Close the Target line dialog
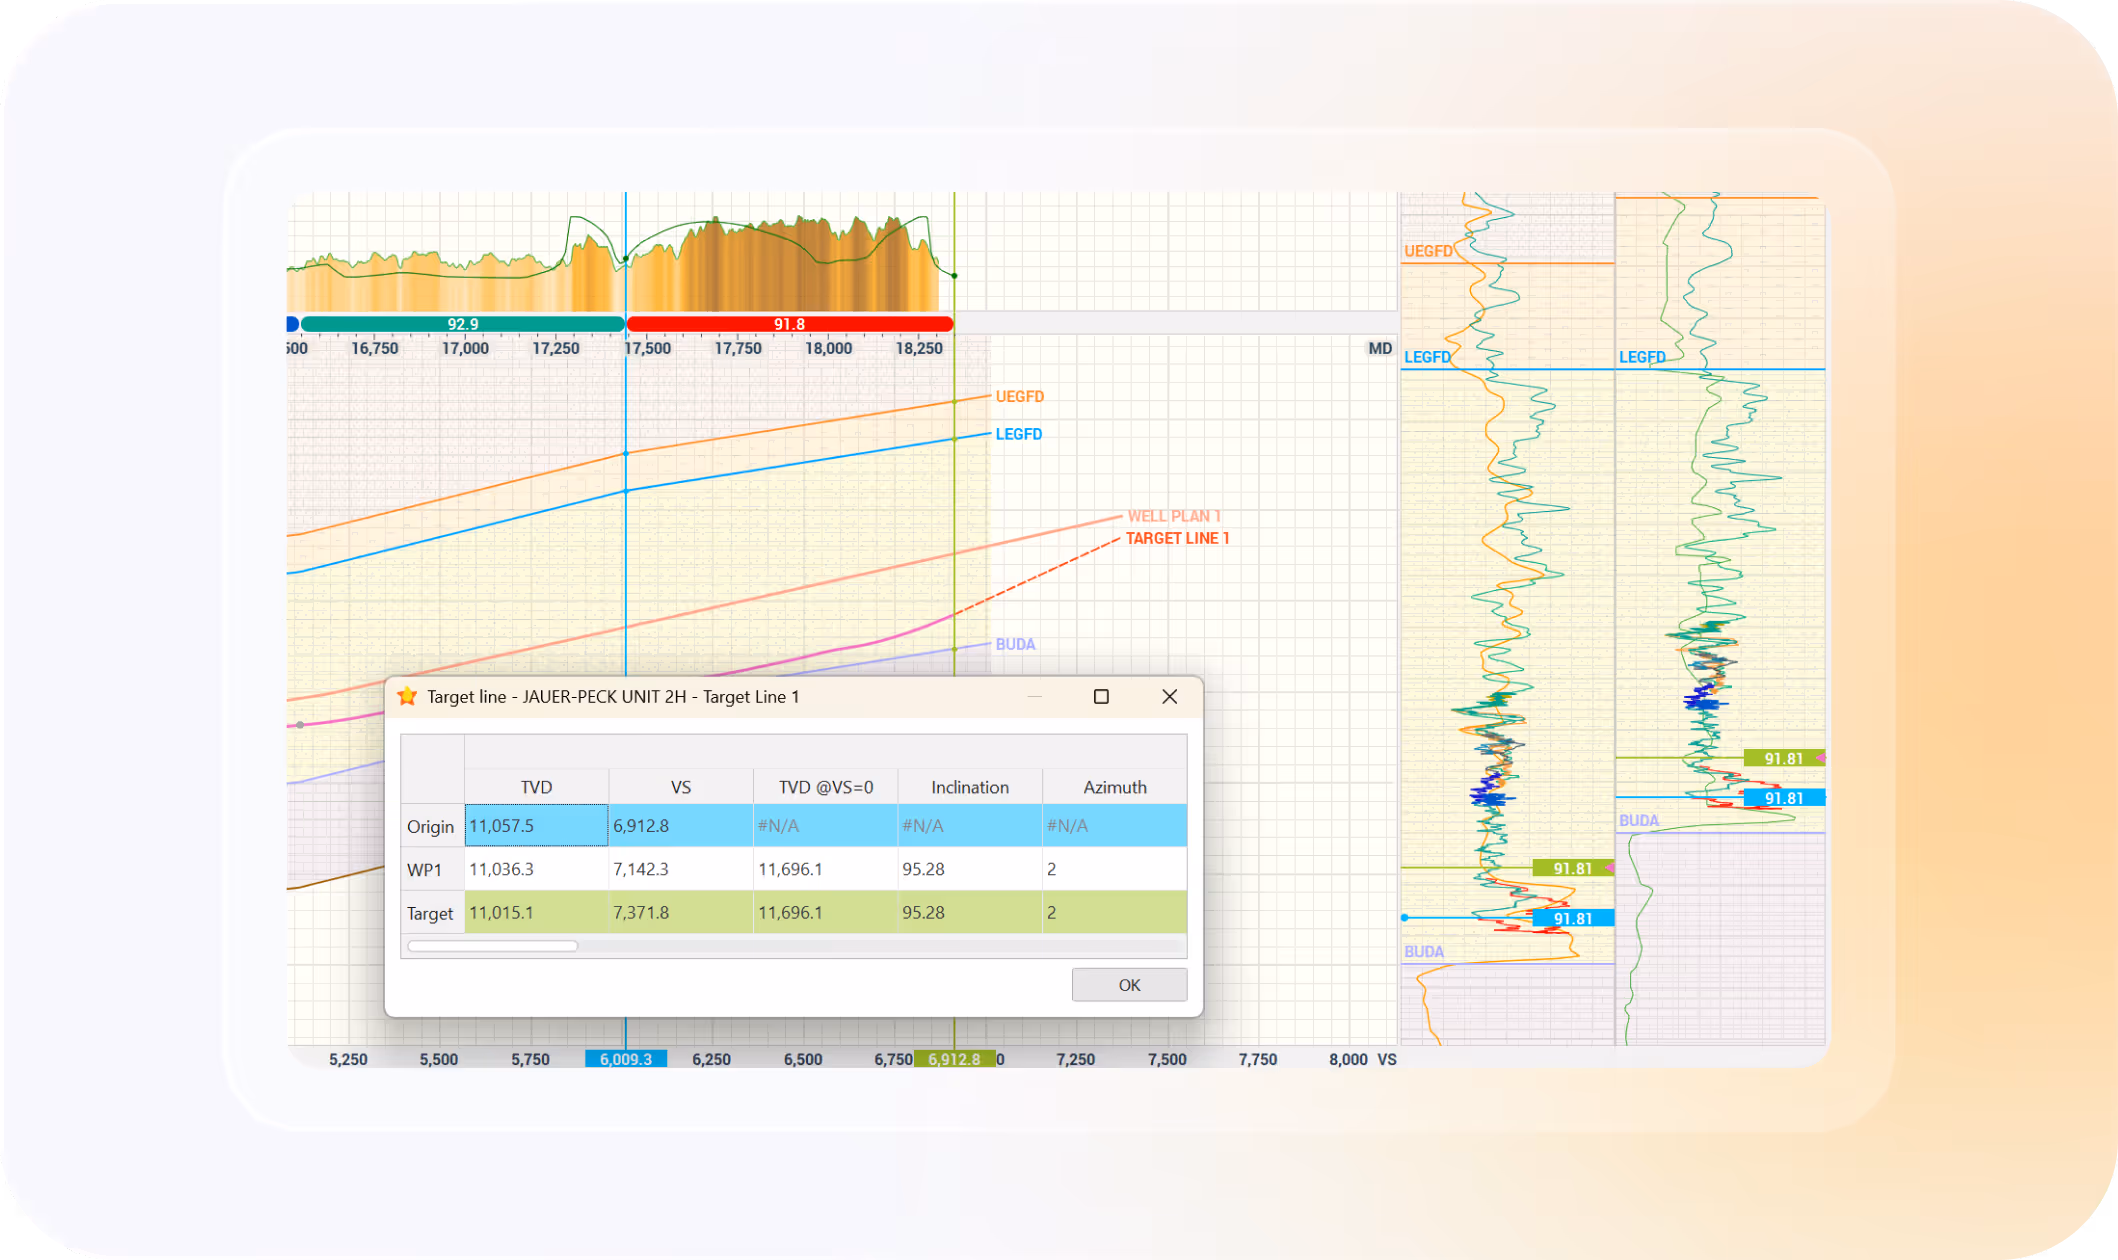 (x=1169, y=697)
